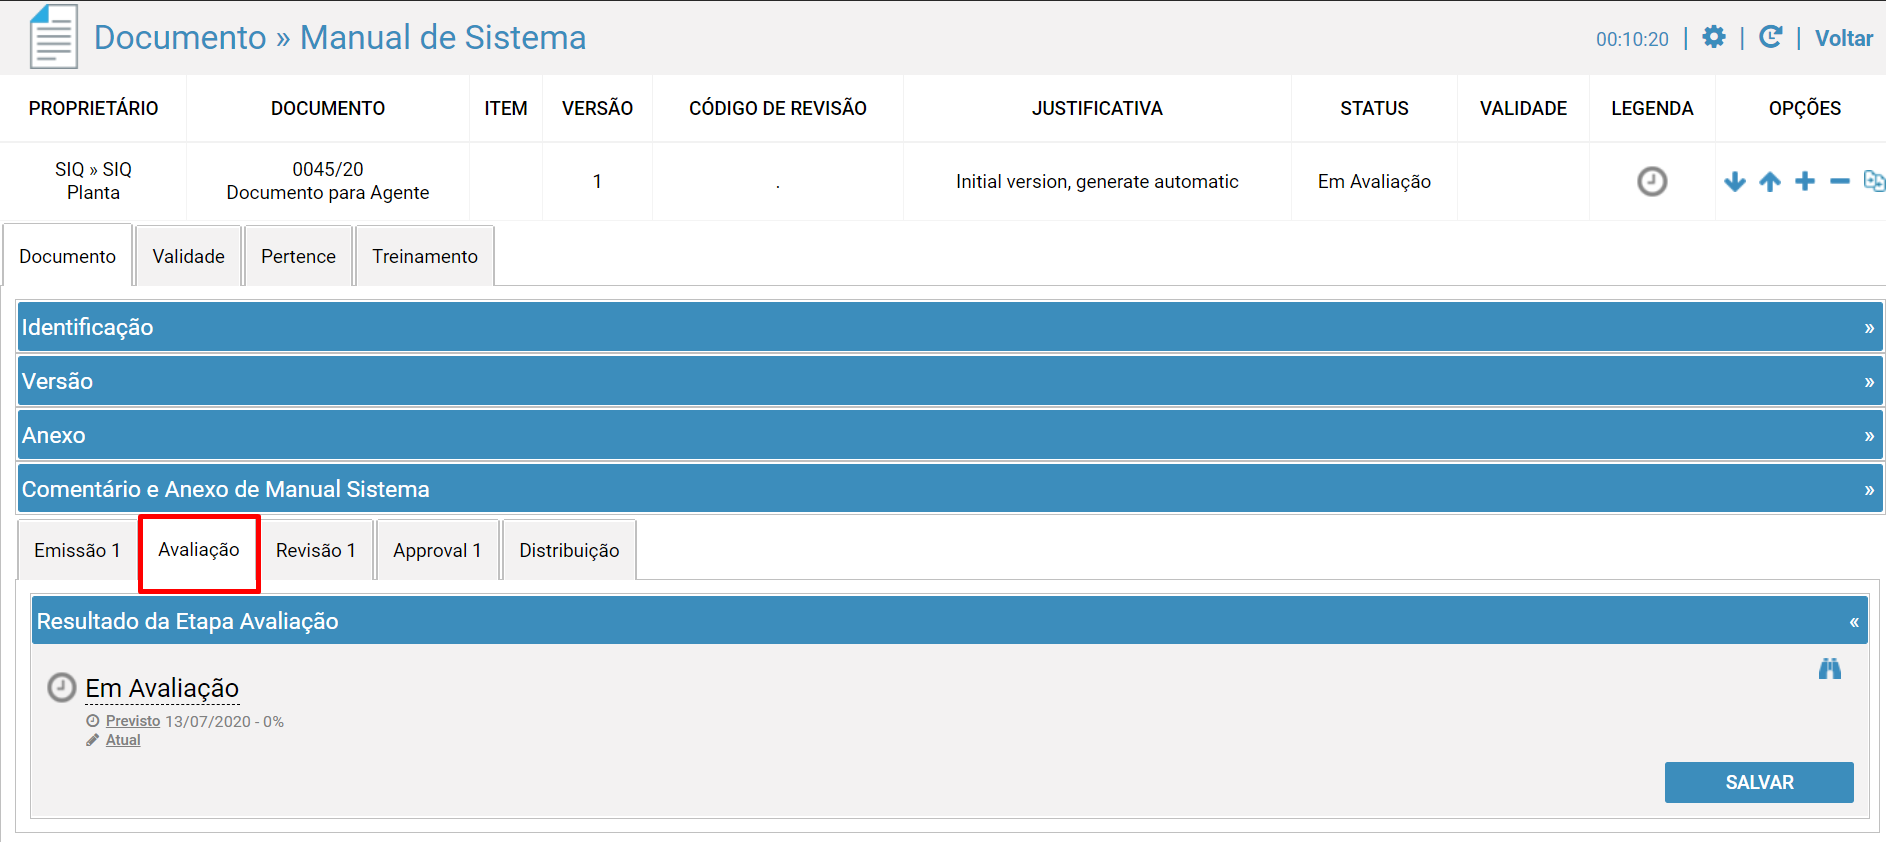This screenshot has width=1886, height=842.
Task: Open the Atual link
Action: point(123,740)
